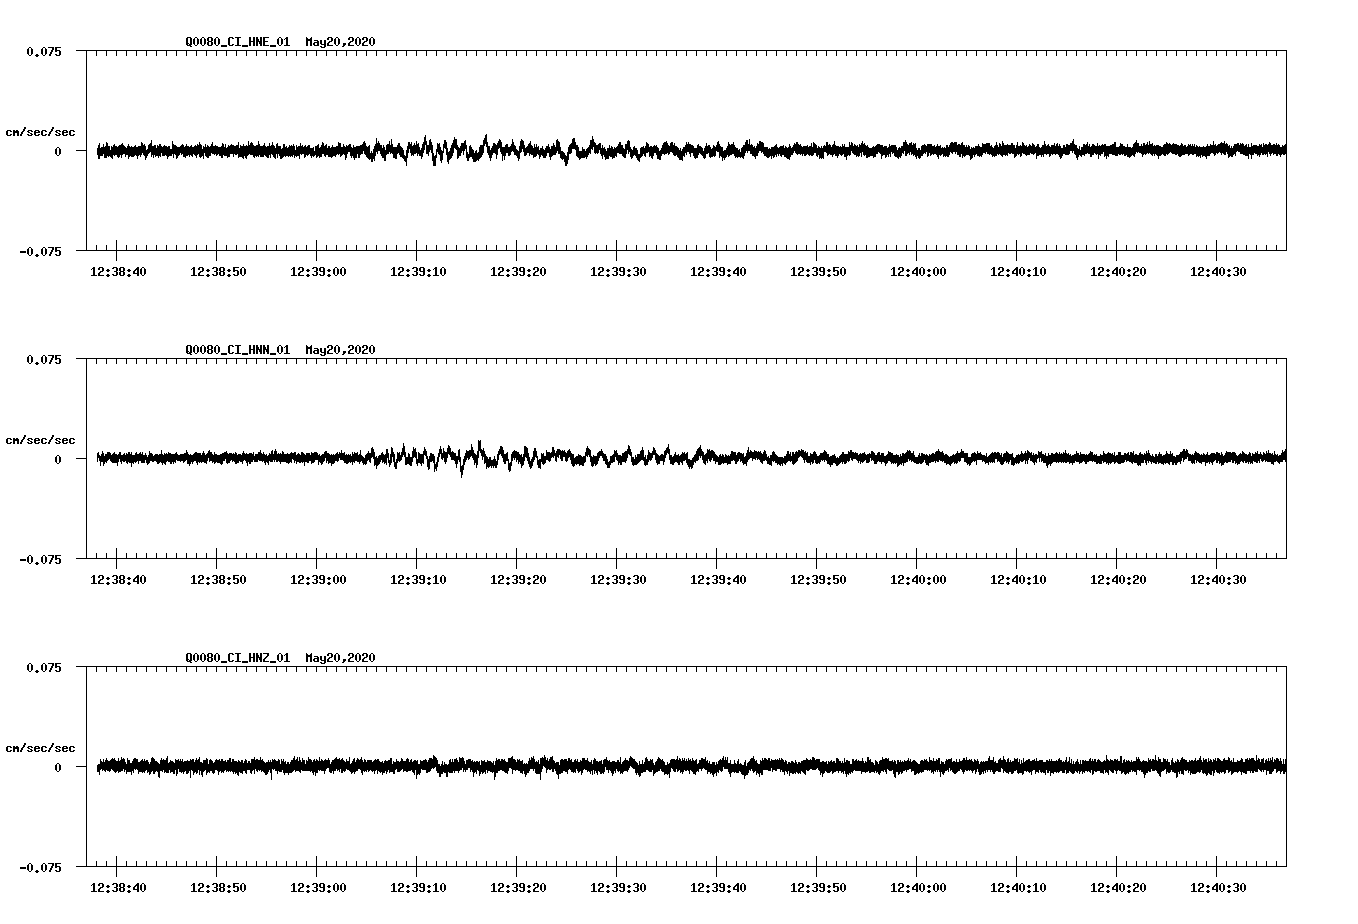The height and width of the screenshot is (924, 1358).
Task: Click 12:40:30 time label on HNE plot
Action: pyautogui.click(x=1218, y=272)
